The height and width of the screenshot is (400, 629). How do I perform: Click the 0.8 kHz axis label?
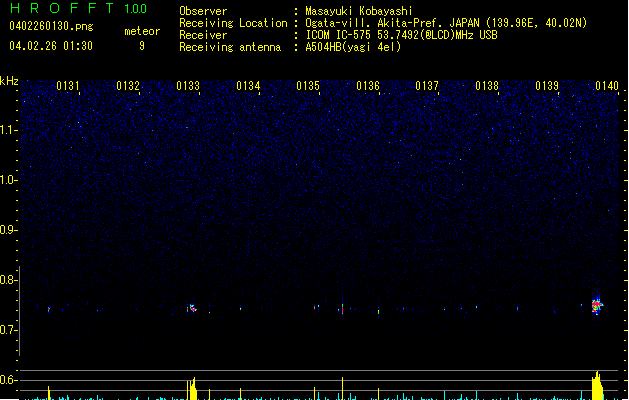(8, 280)
